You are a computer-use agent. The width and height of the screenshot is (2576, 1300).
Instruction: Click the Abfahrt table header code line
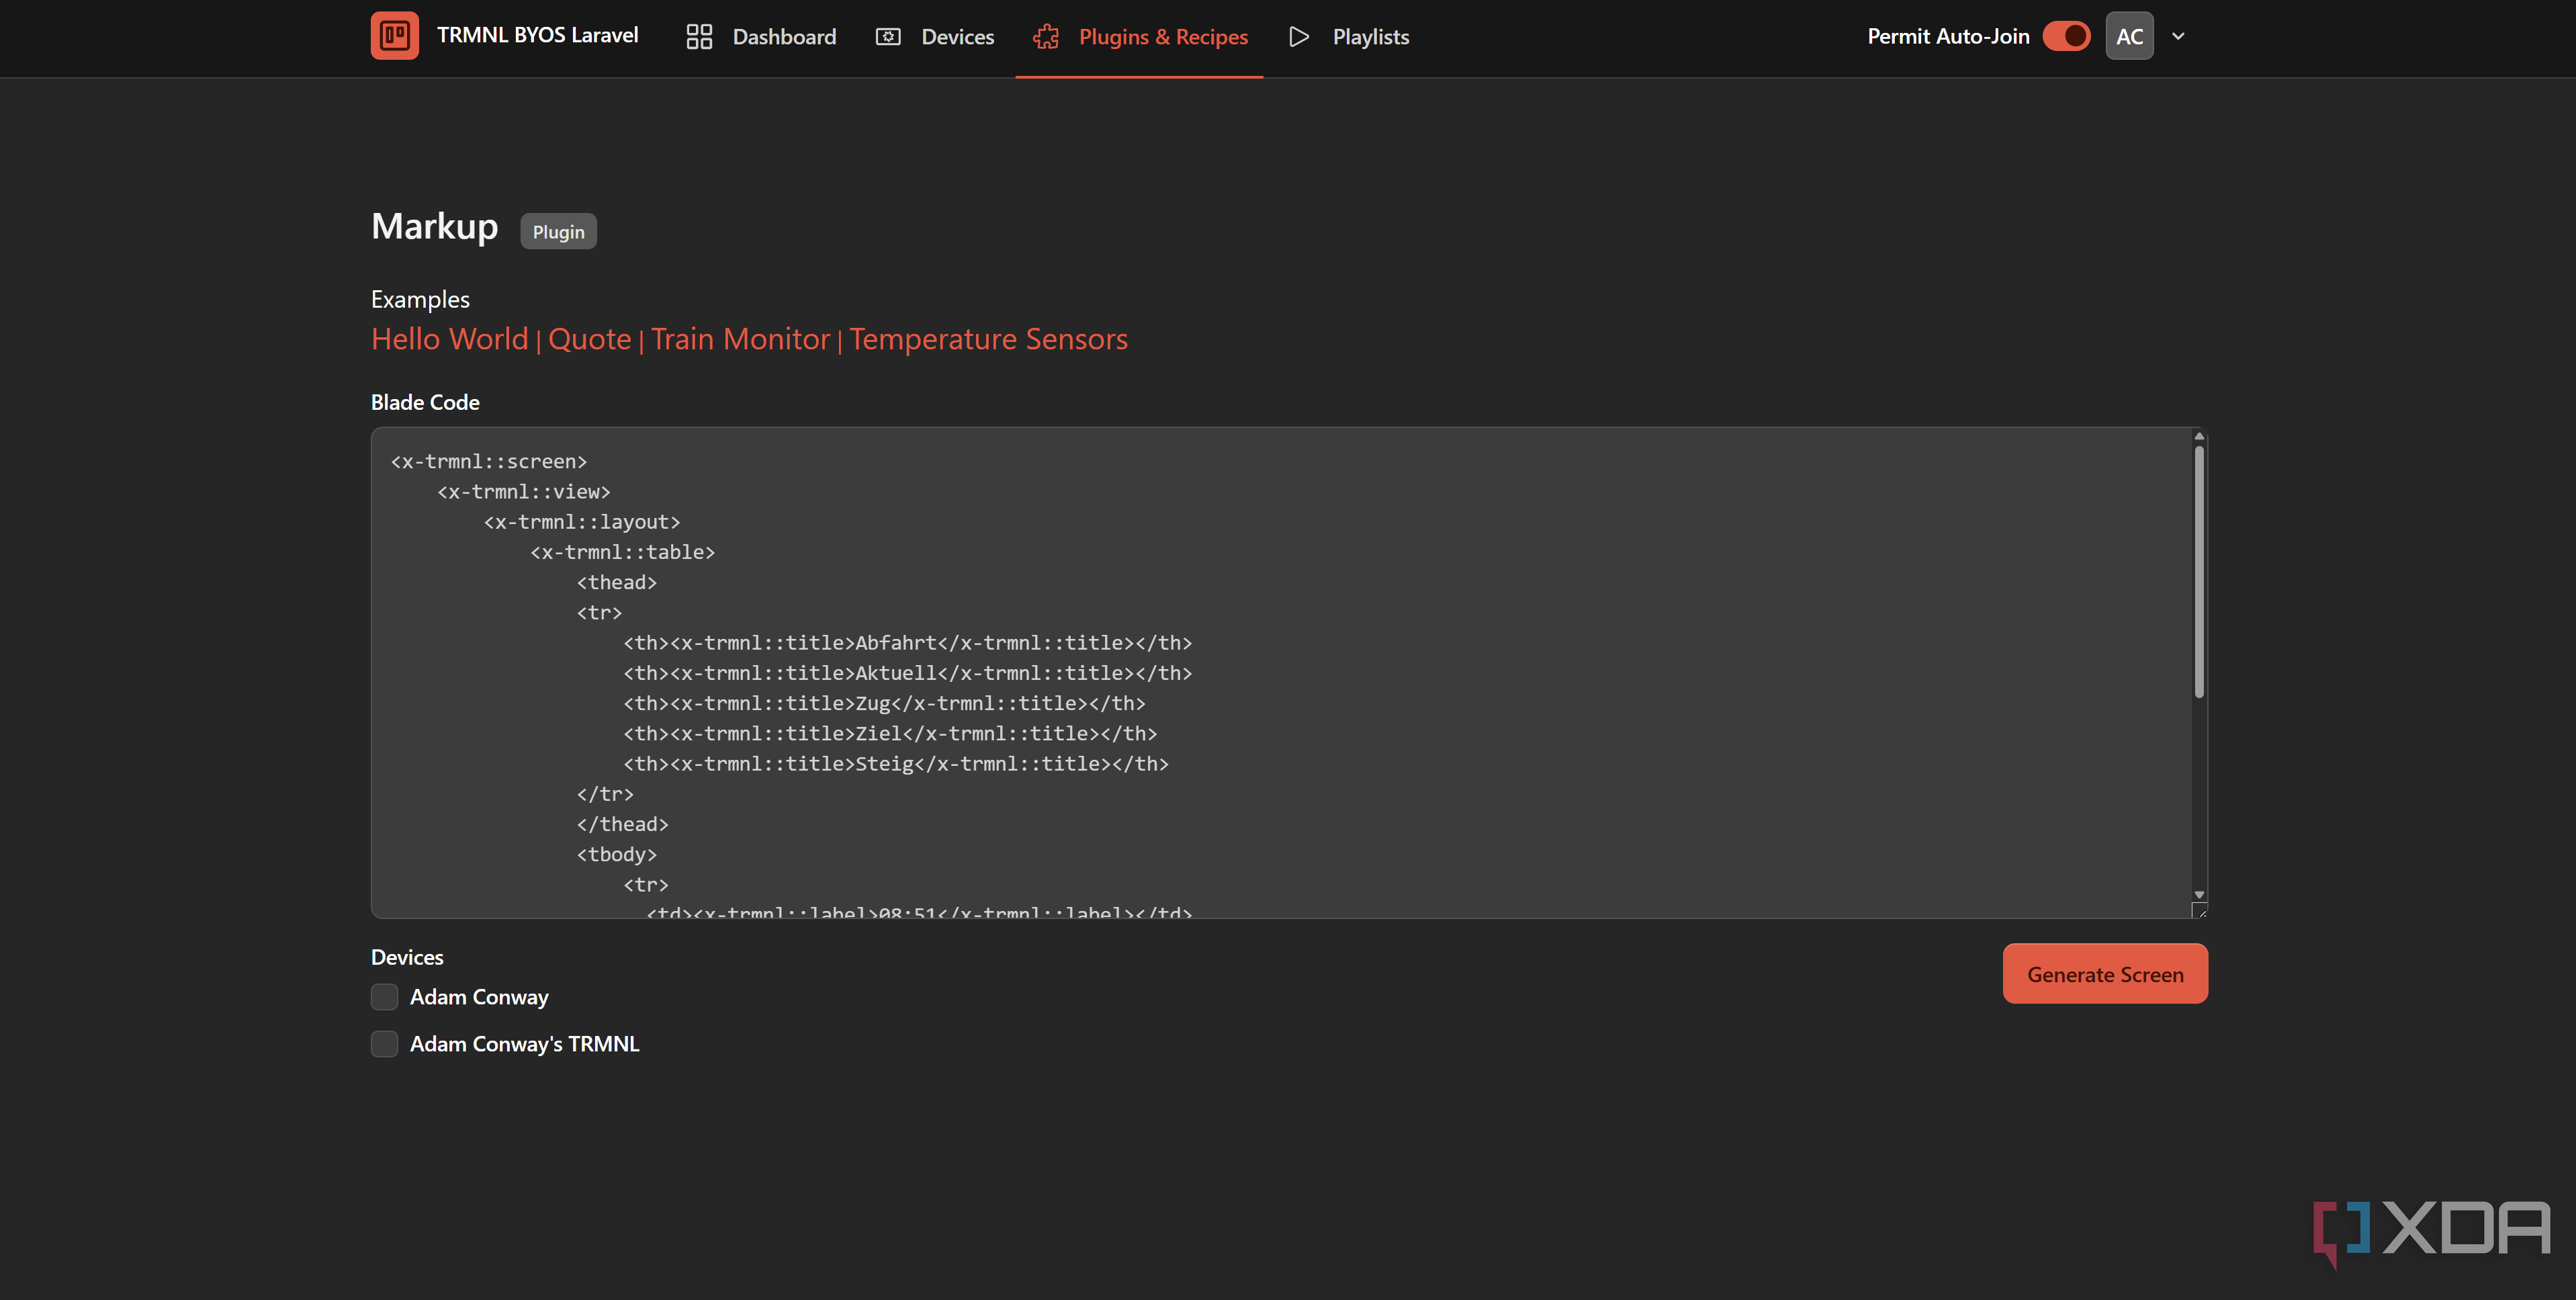(907, 643)
